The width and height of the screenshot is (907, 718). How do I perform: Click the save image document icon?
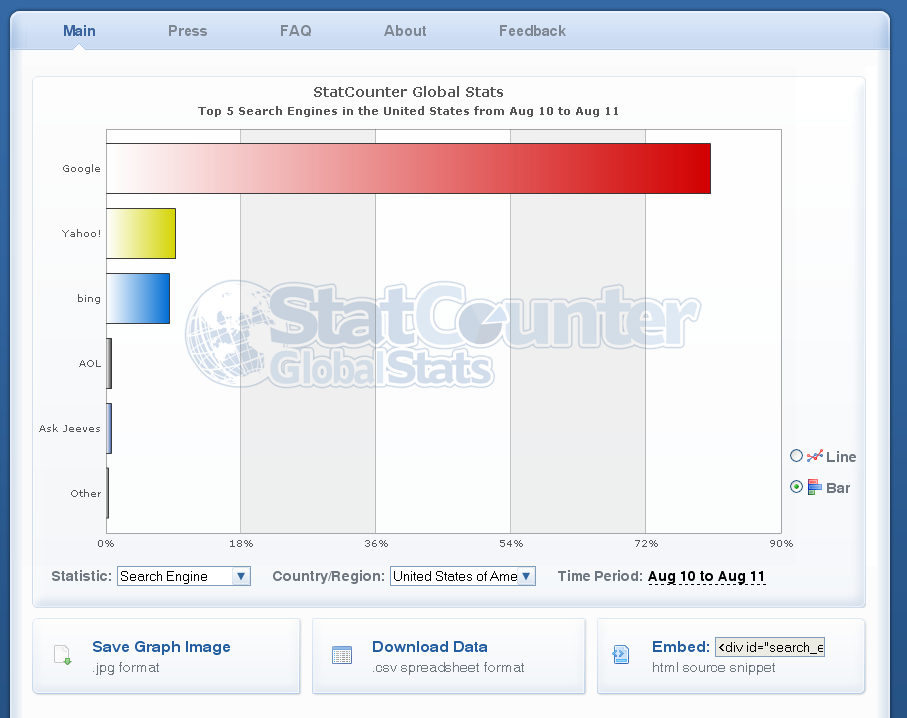coord(62,655)
